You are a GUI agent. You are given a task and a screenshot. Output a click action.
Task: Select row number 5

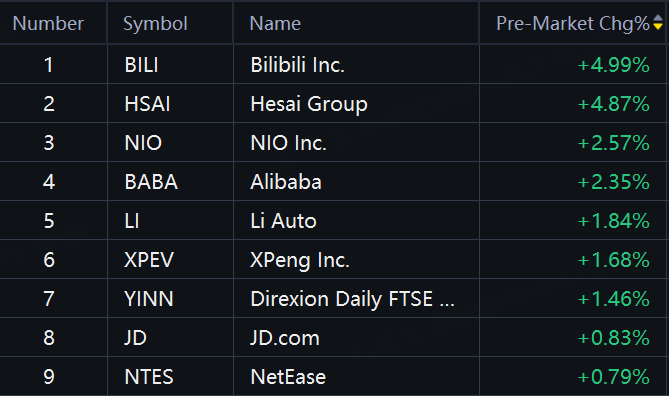coord(49,221)
